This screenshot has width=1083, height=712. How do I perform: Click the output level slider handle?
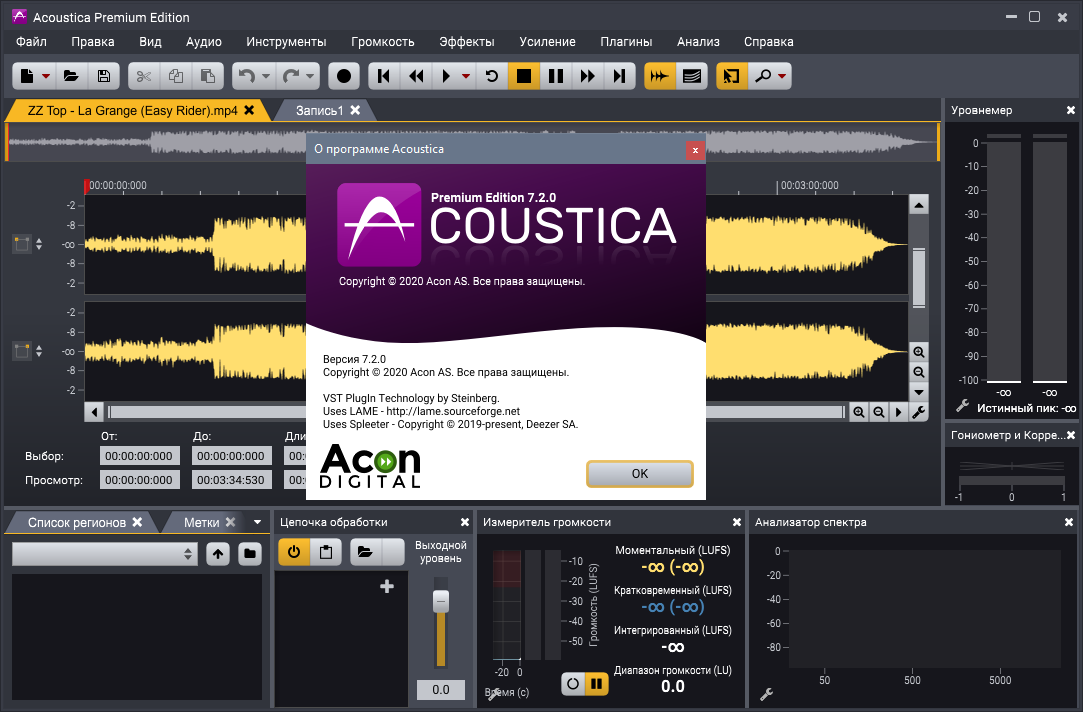[441, 601]
